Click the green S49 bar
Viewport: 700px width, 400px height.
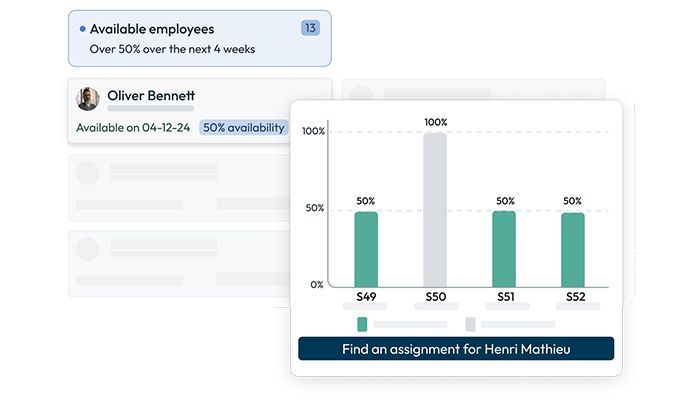(x=366, y=249)
